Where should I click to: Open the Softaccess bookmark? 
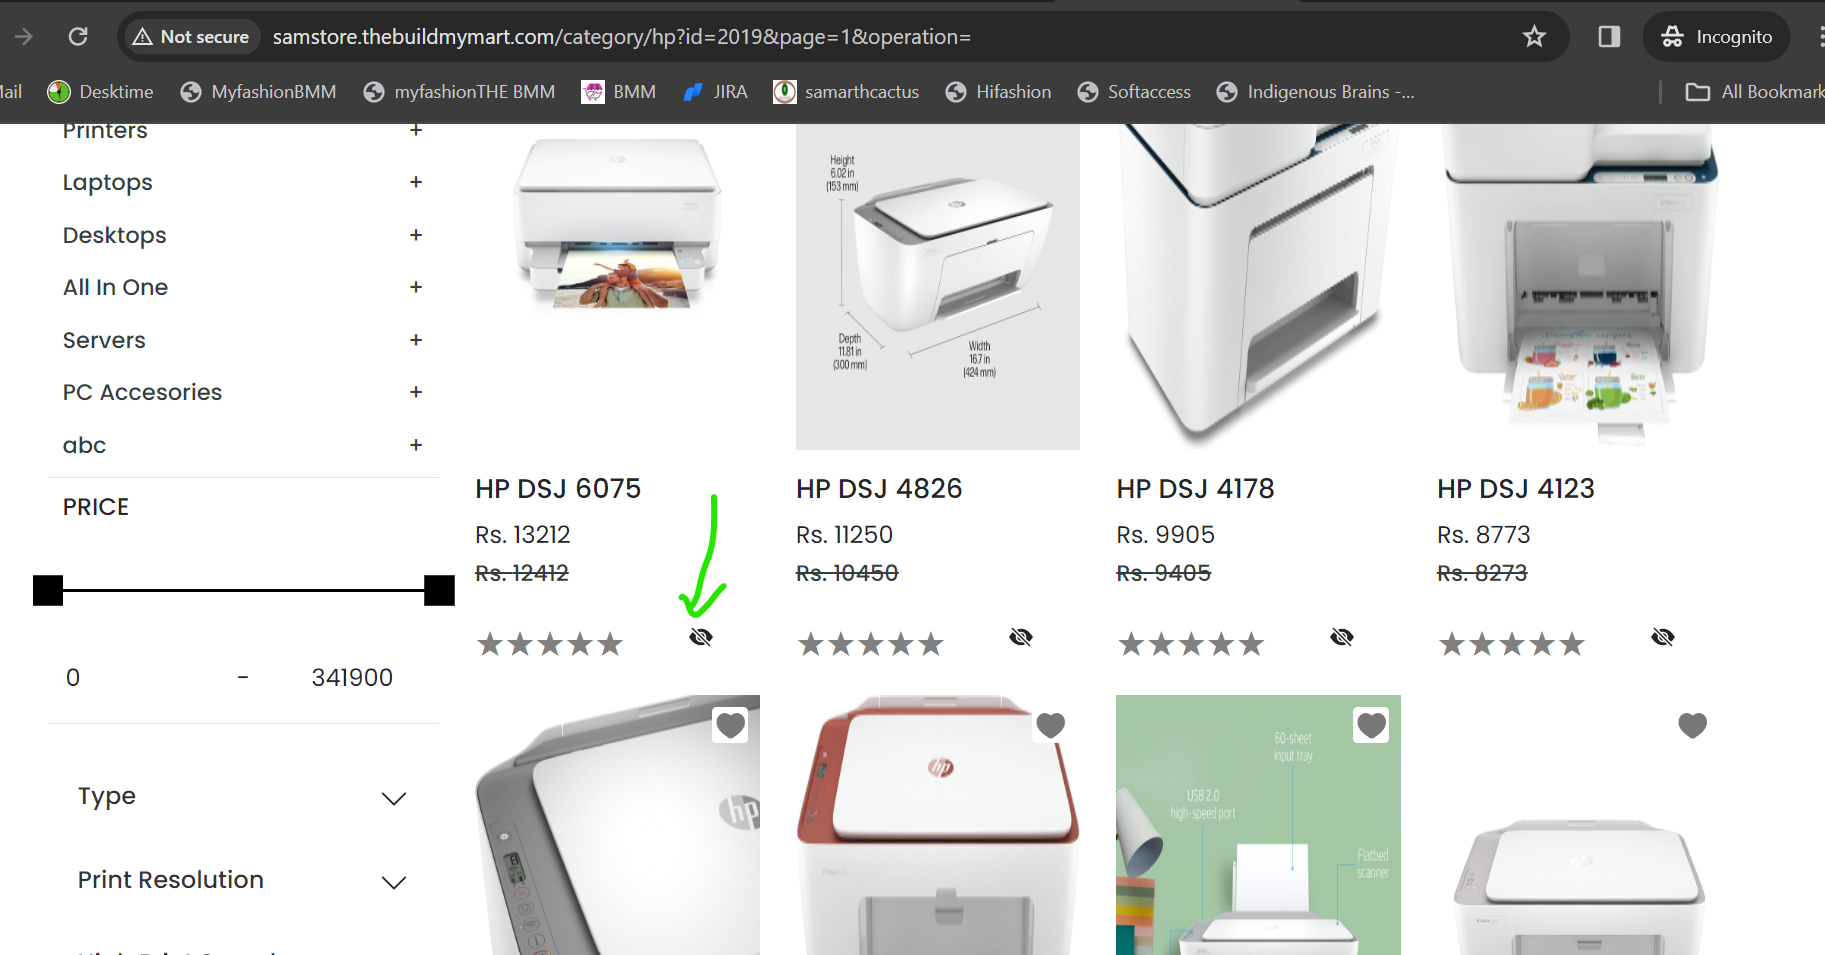[x=1134, y=92]
